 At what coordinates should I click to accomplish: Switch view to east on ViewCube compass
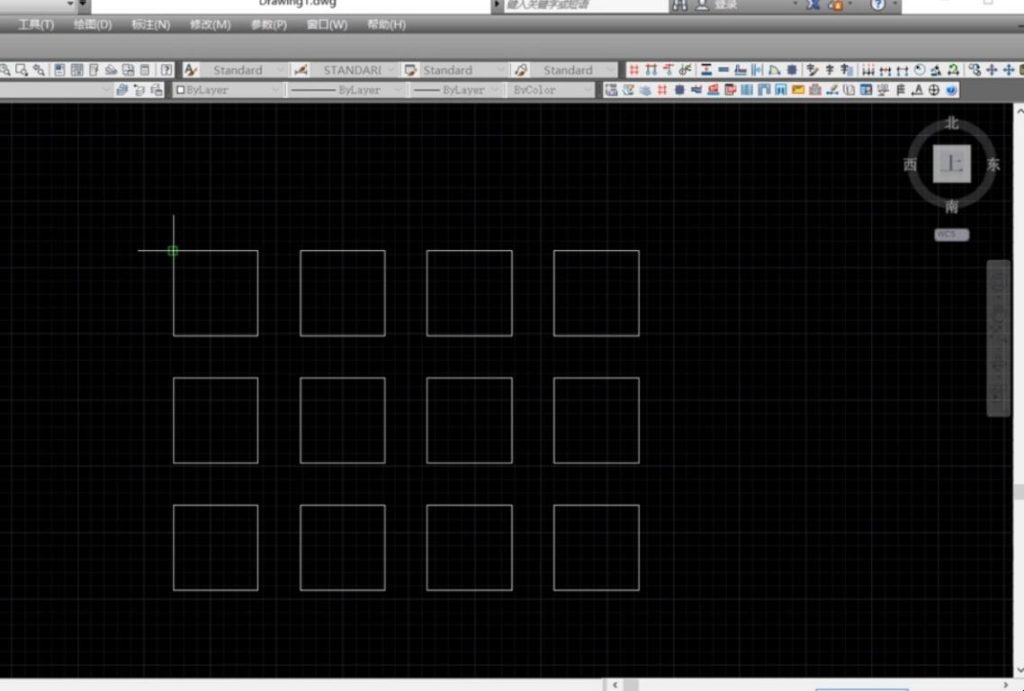[x=993, y=165]
